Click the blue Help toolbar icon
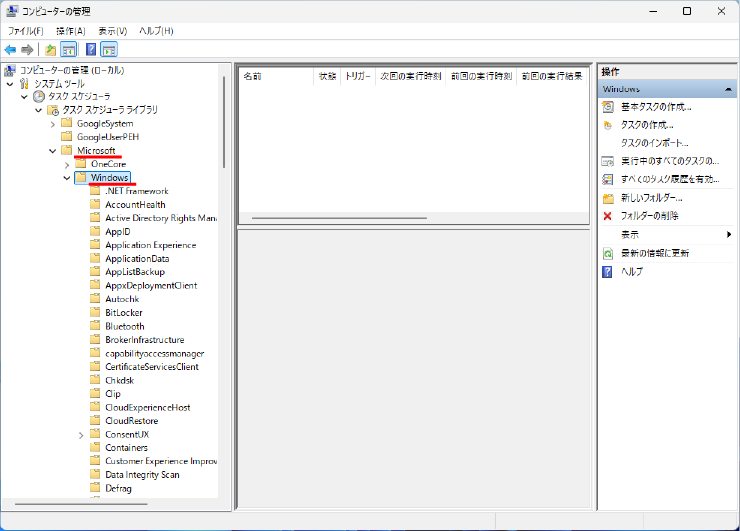The height and width of the screenshot is (531, 740). click(x=91, y=50)
